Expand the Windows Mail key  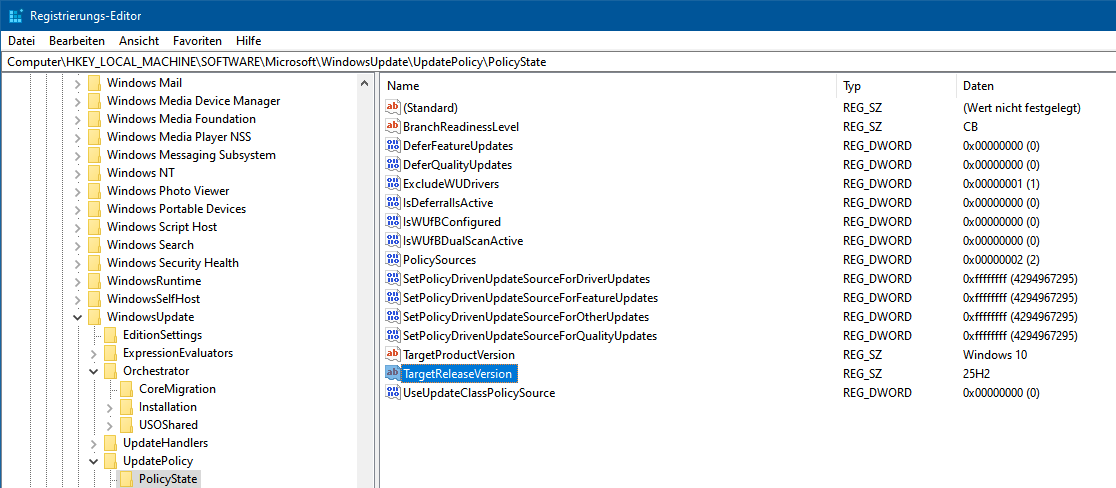click(78, 83)
